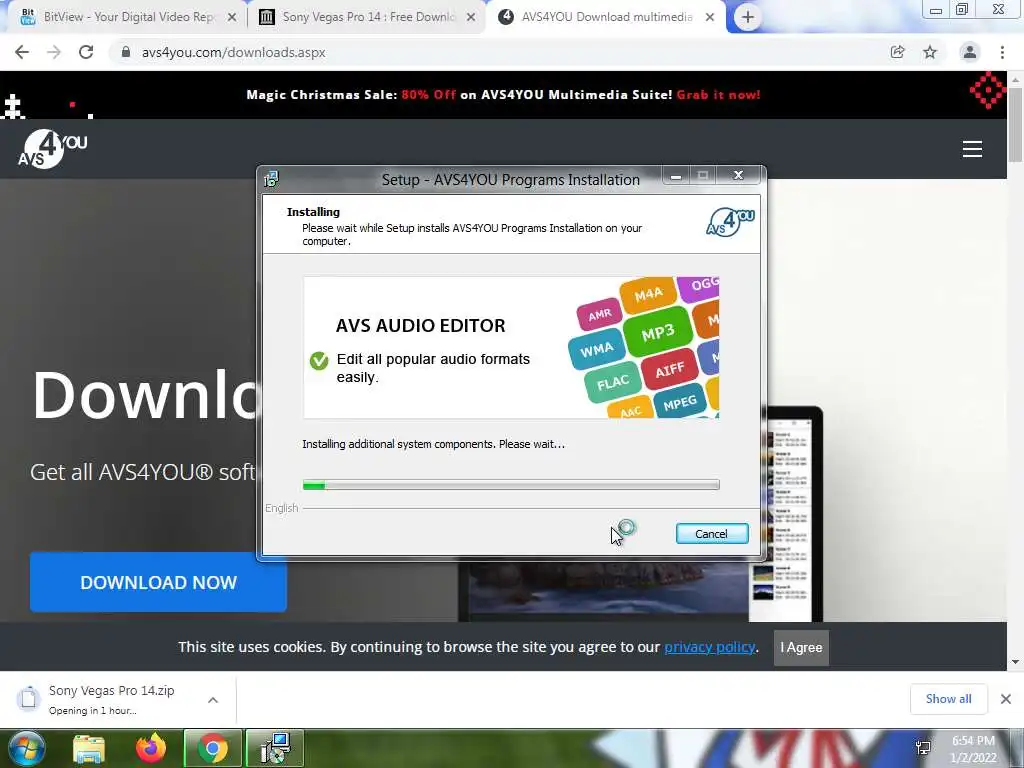Expand Sony Vegas Pro 14.zip download options
This screenshot has height=768, width=1024.
click(x=213, y=699)
